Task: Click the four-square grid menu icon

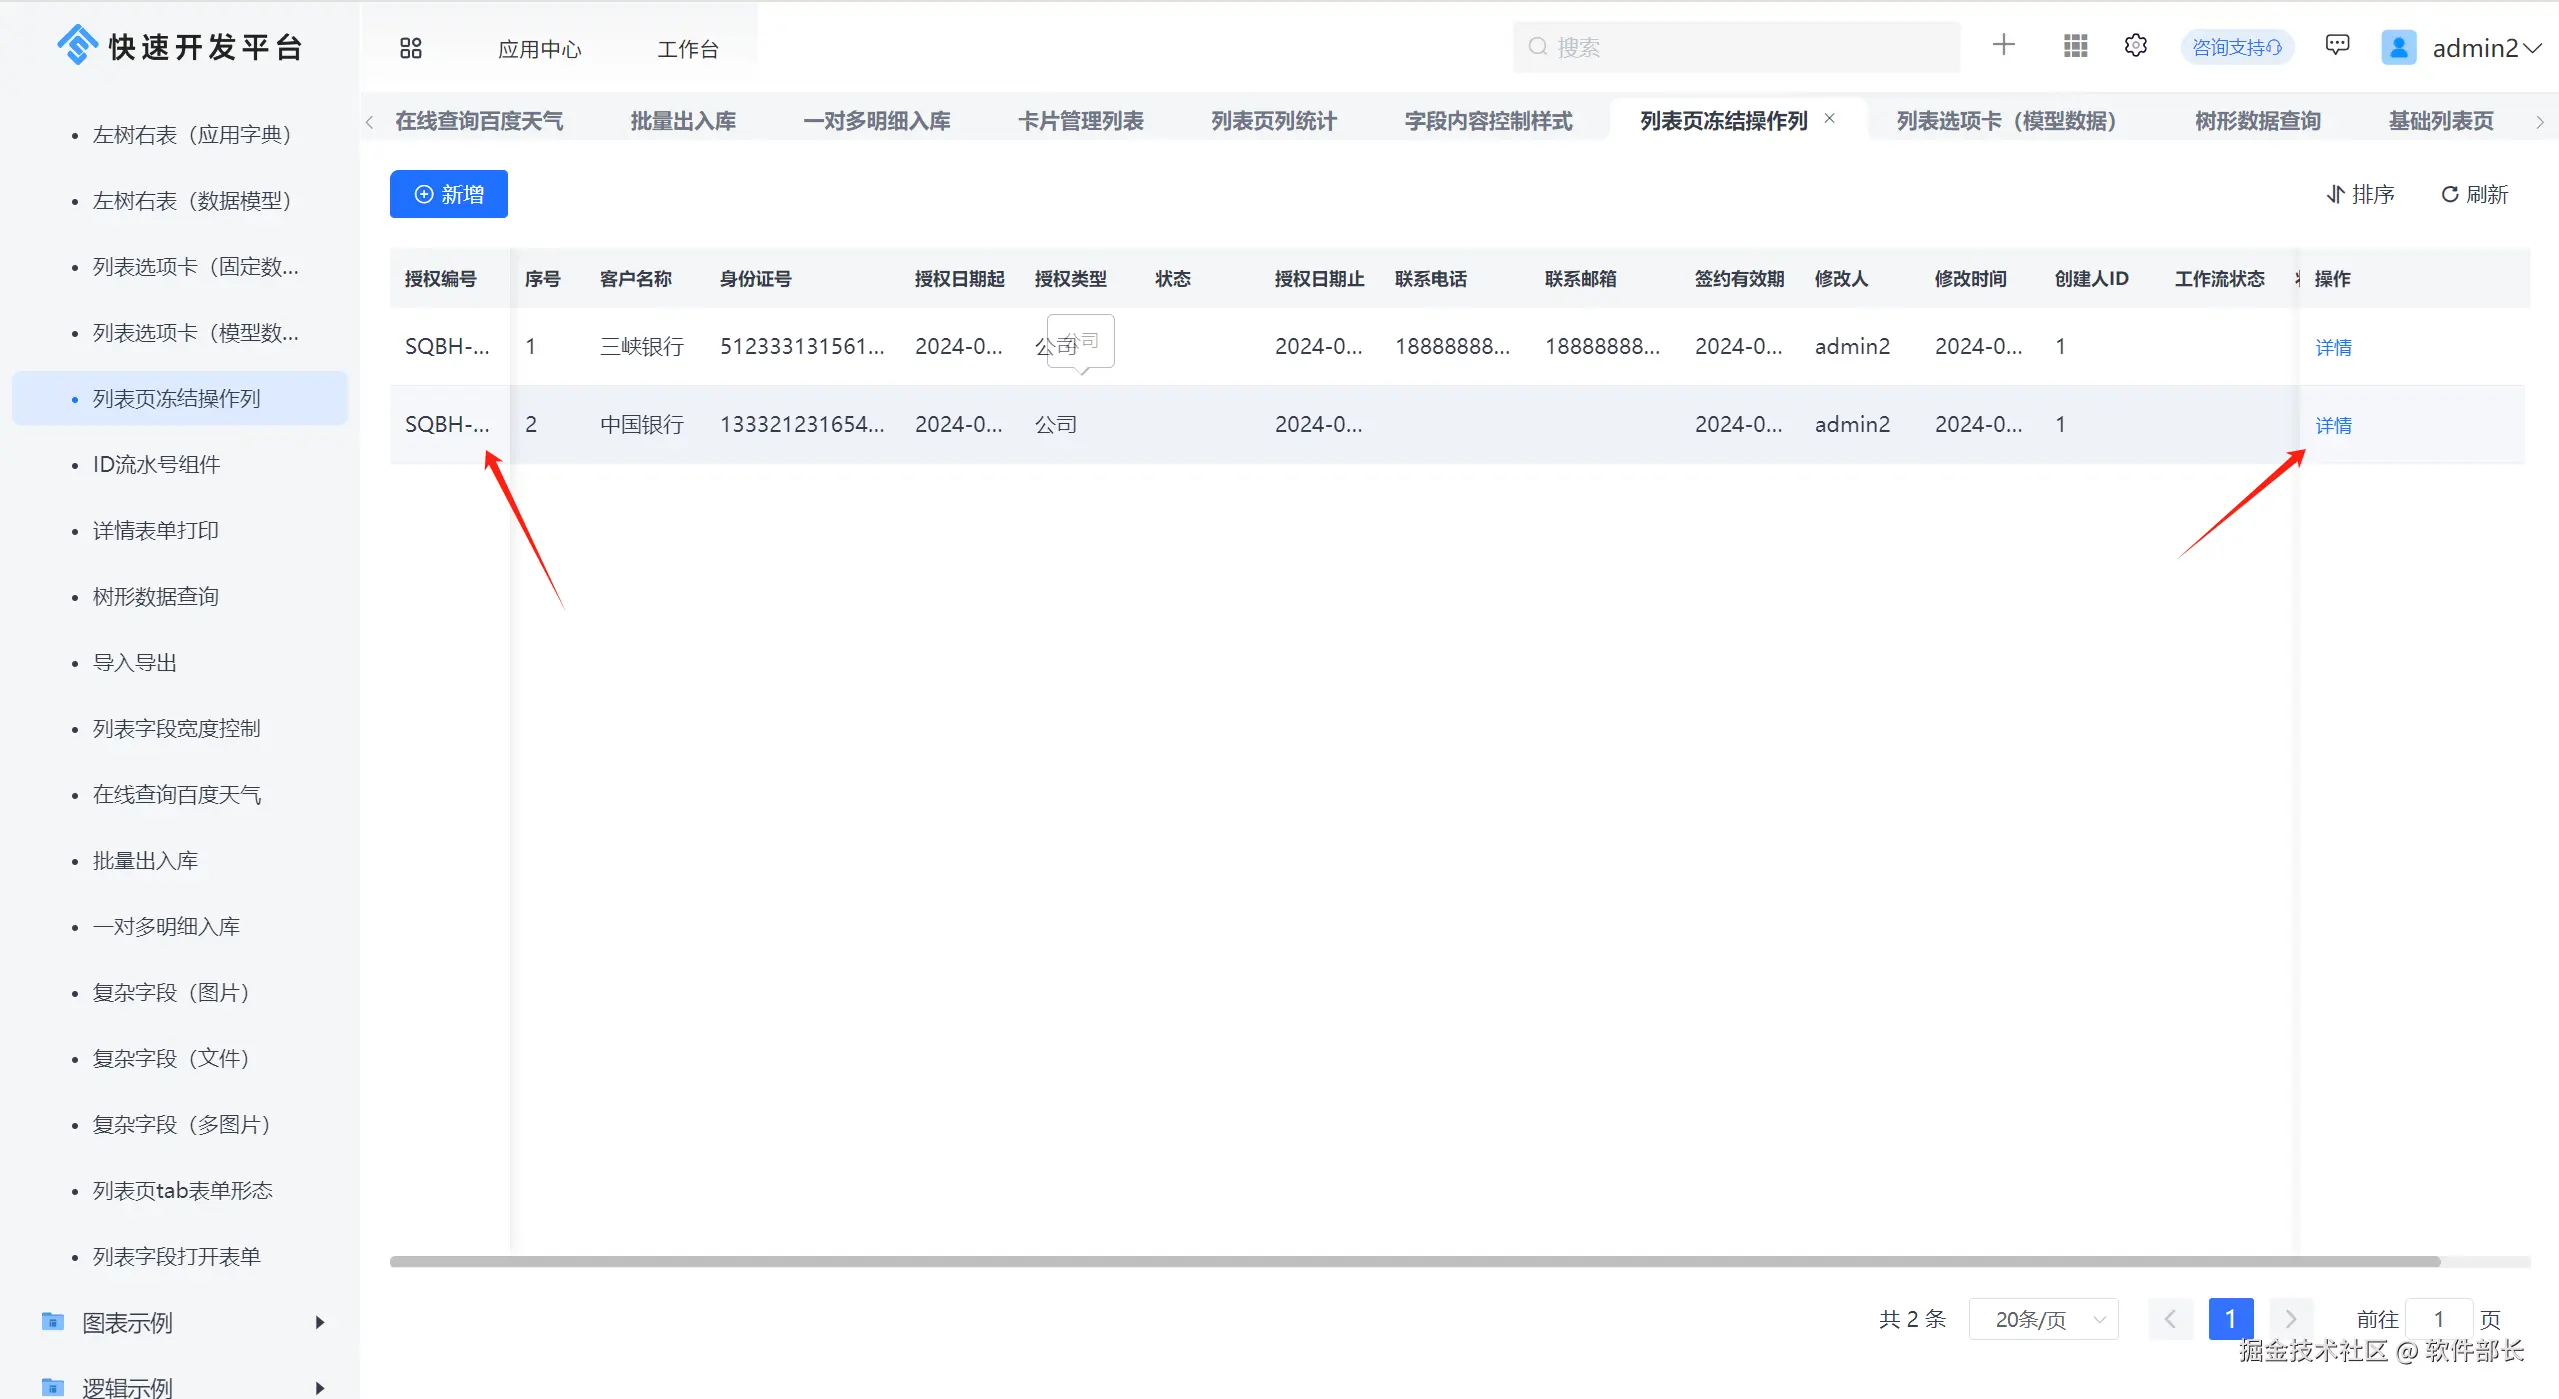Action: [410, 48]
